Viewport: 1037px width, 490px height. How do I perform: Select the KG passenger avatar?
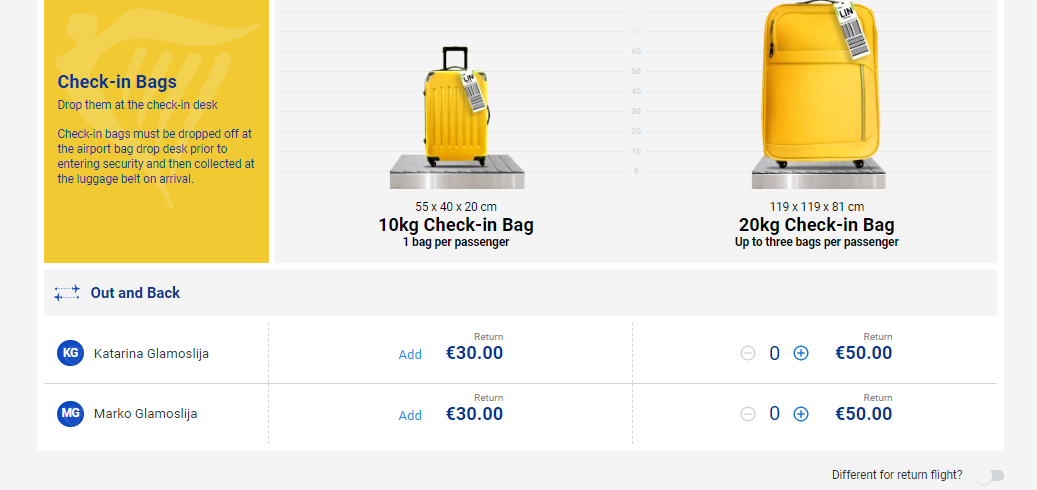tap(70, 353)
